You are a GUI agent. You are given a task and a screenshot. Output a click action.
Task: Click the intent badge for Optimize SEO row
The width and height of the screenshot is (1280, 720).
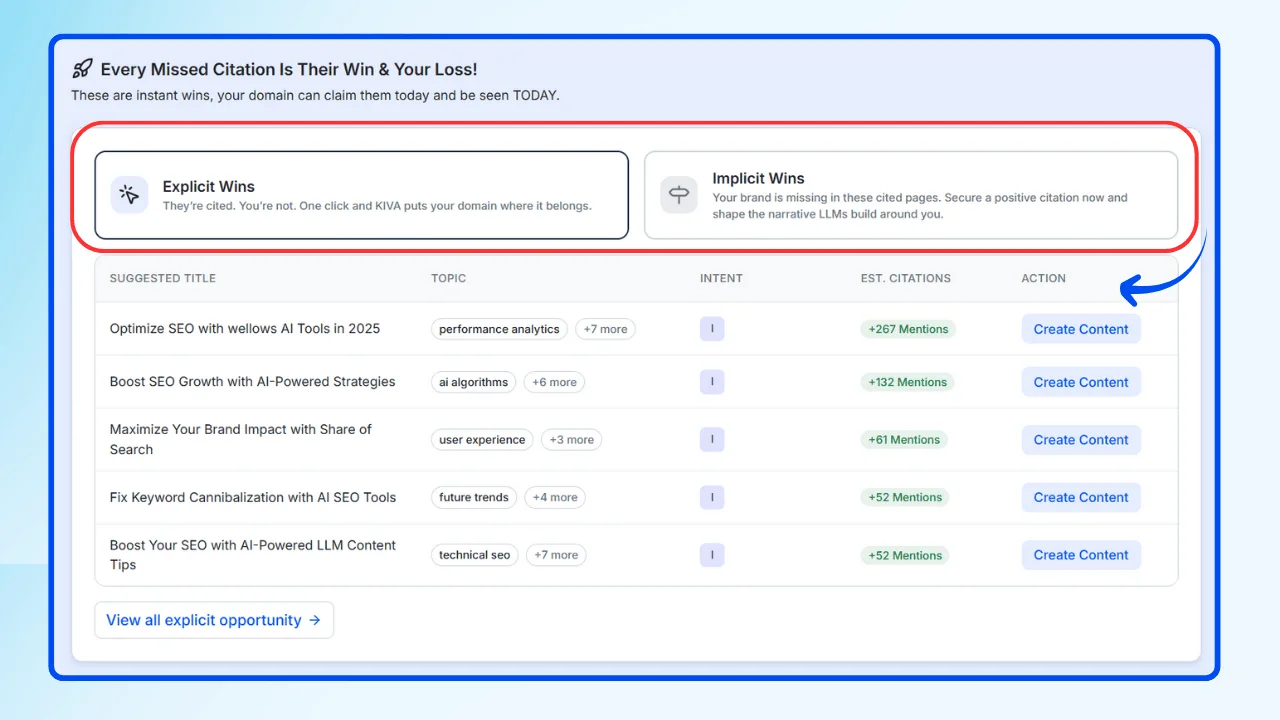(711, 329)
